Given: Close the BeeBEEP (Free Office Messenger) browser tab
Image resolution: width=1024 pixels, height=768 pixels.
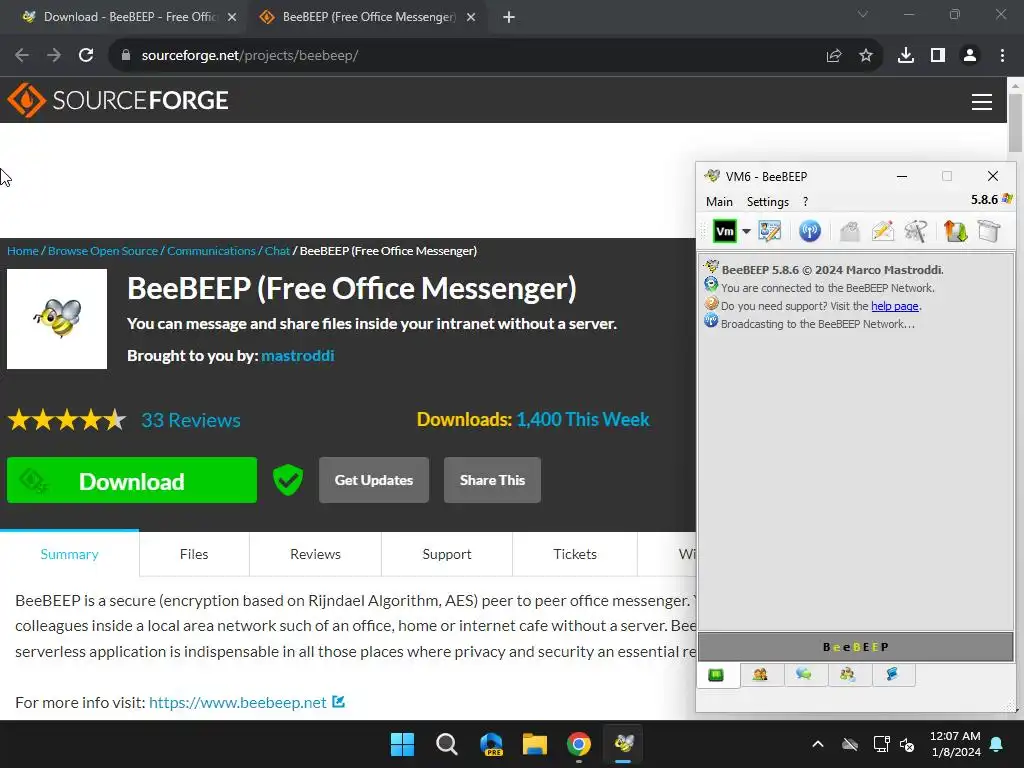Looking at the screenshot, I should tap(471, 17).
